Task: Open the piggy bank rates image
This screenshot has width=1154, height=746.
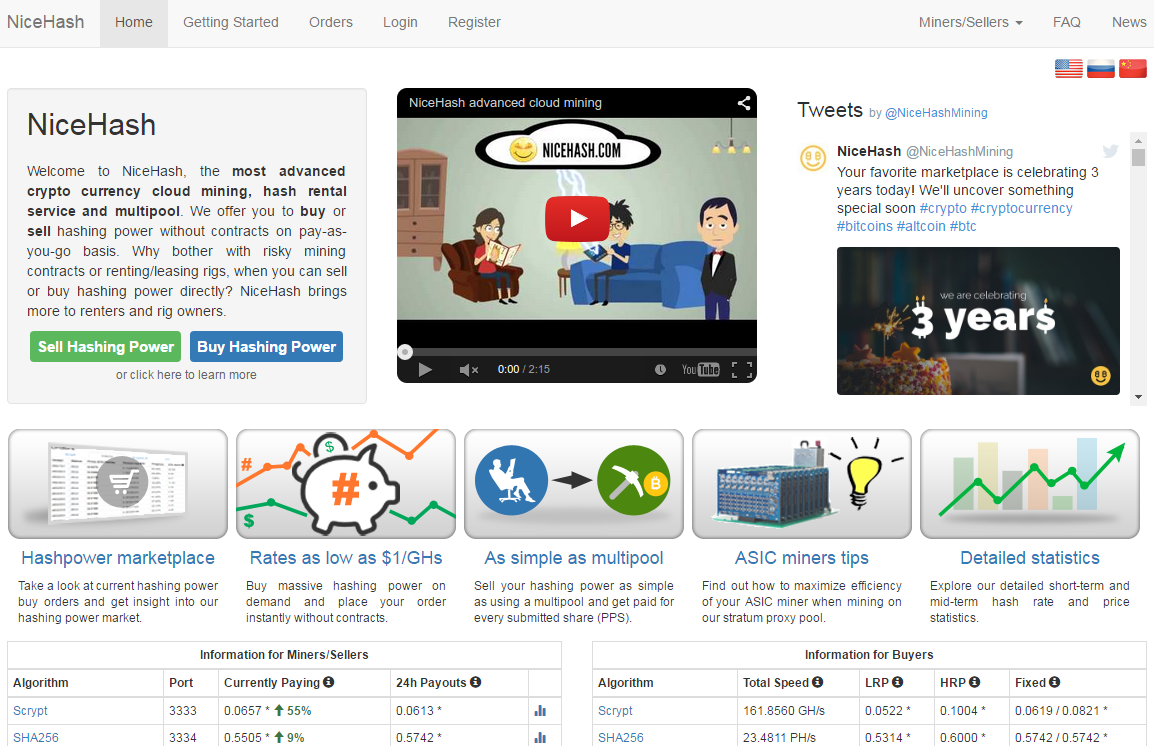Action: click(346, 484)
